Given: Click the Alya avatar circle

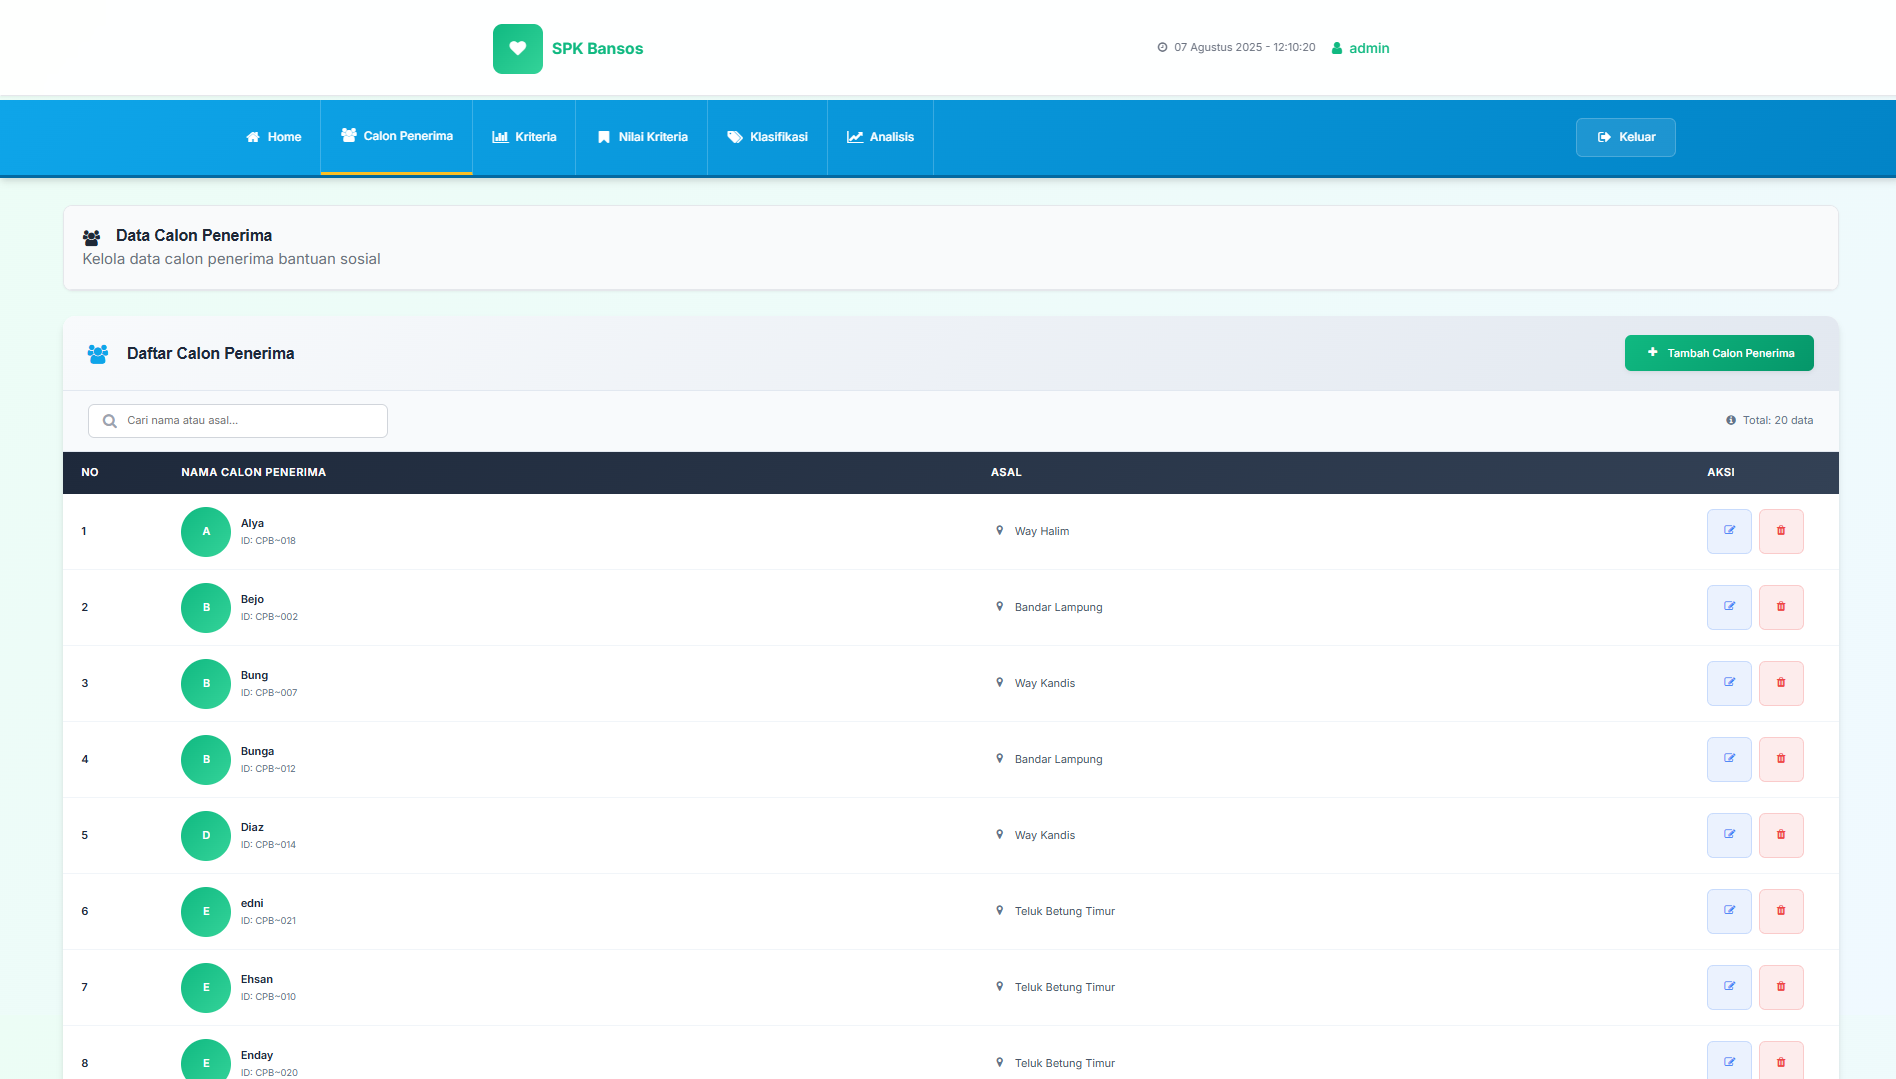Looking at the screenshot, I should click(x=206, y=532).
